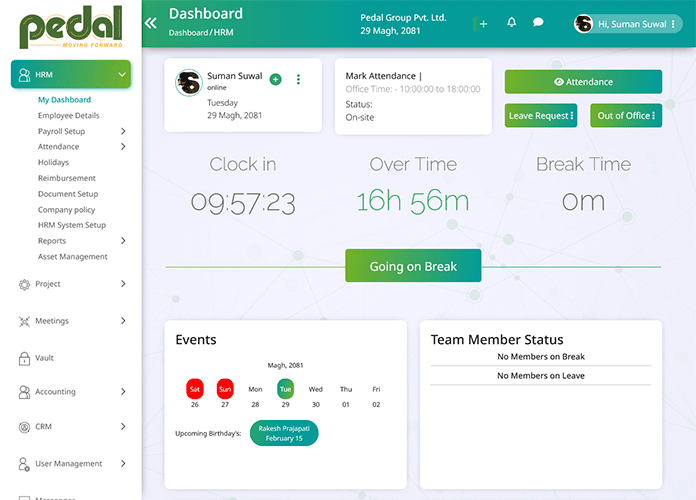Image resolution: width=696 pixels, height=500 pixels.
Task: Select Tue 29 in Events calendar
Action: coord(286,389)
